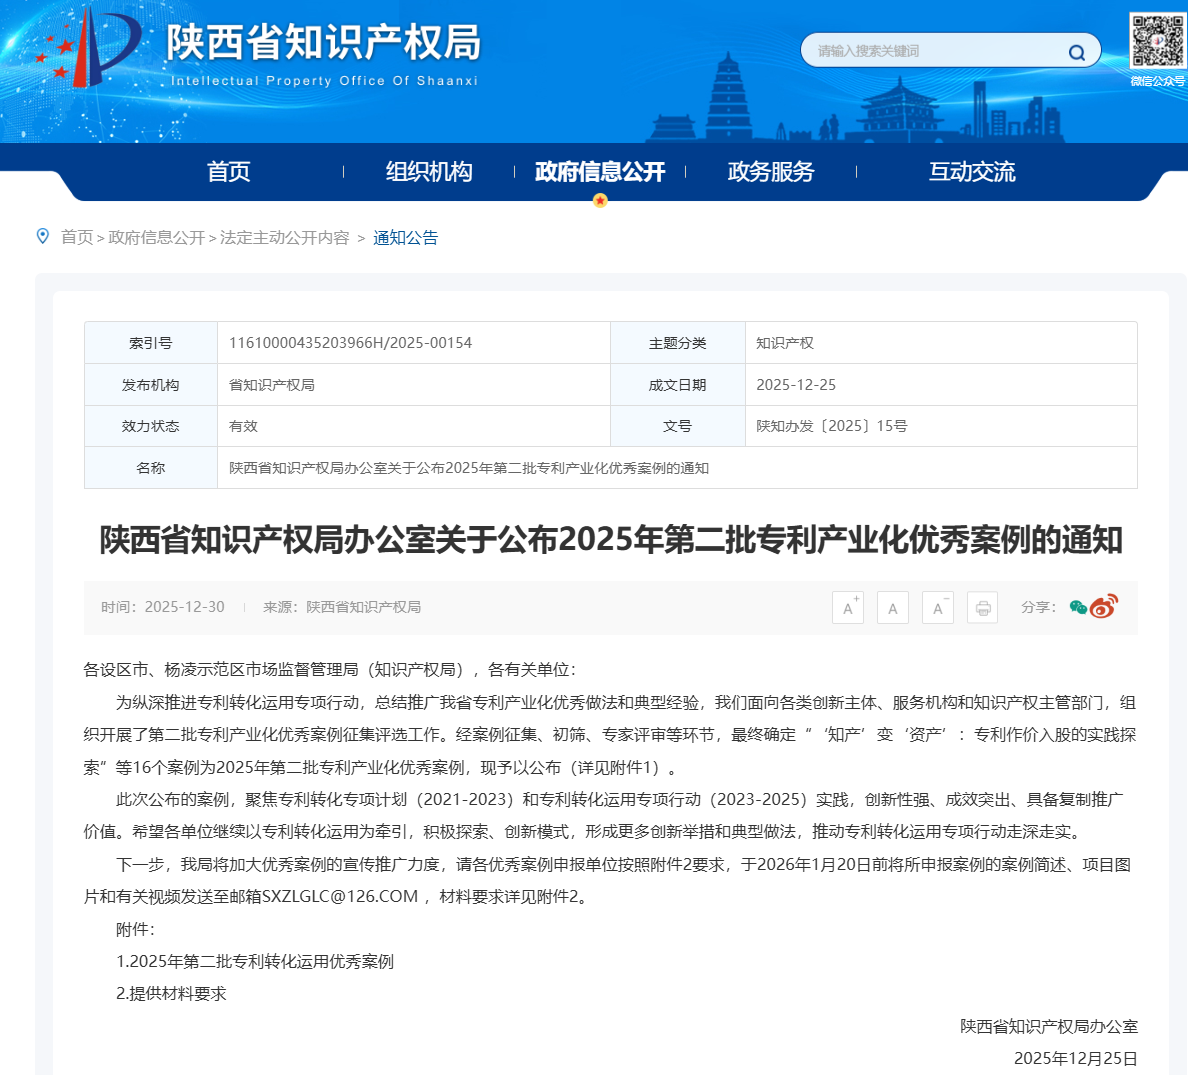This screenshot has width=1188, height=1075.
Task: Click the breadcrumb location pin icon
Action: click(x=43, y=236)
